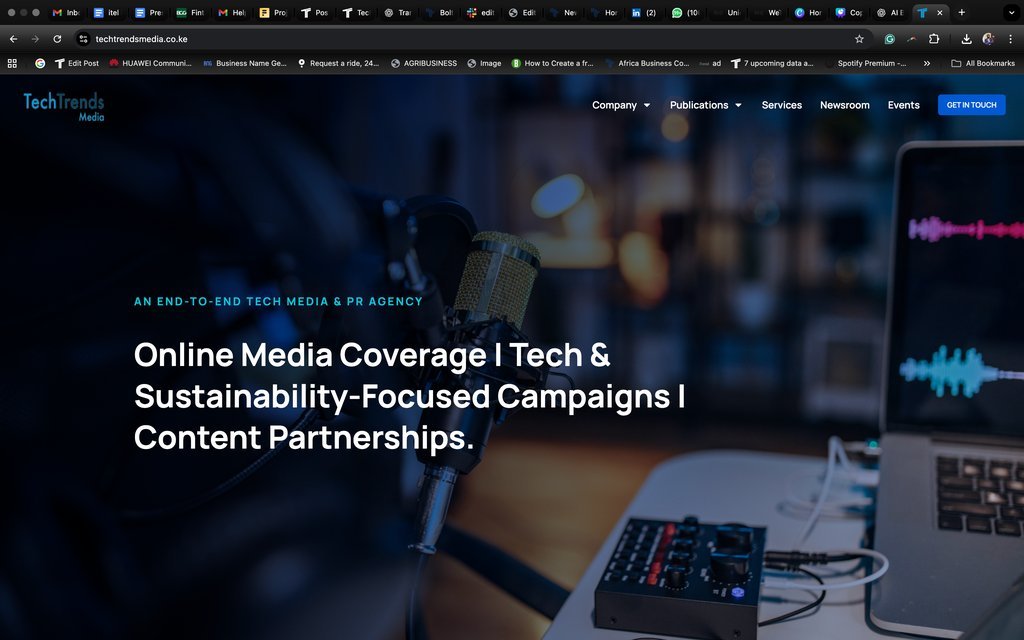This screenshot has height=640, width=1024.
Task: Expand the Publications menu dropdown
Action: [705, 105]
